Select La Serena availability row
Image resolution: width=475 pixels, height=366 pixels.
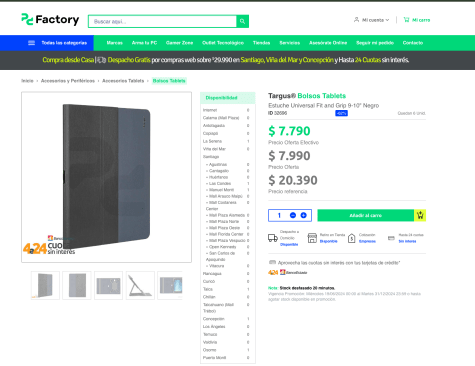(226, 141)
